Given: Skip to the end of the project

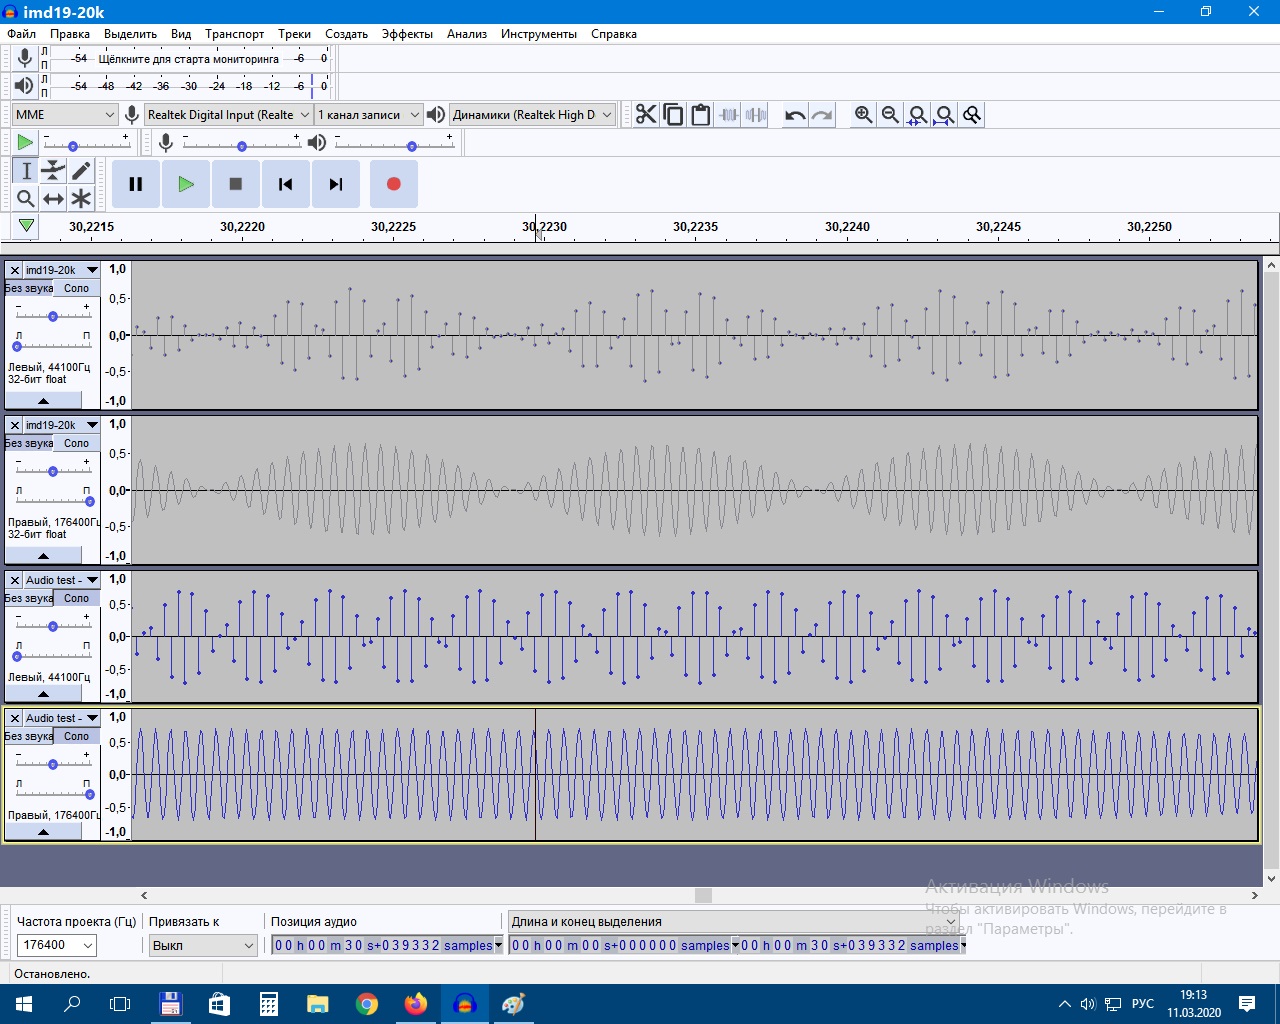Looking at the screenshot, I should pyautogui.click(x=336, y=184).
